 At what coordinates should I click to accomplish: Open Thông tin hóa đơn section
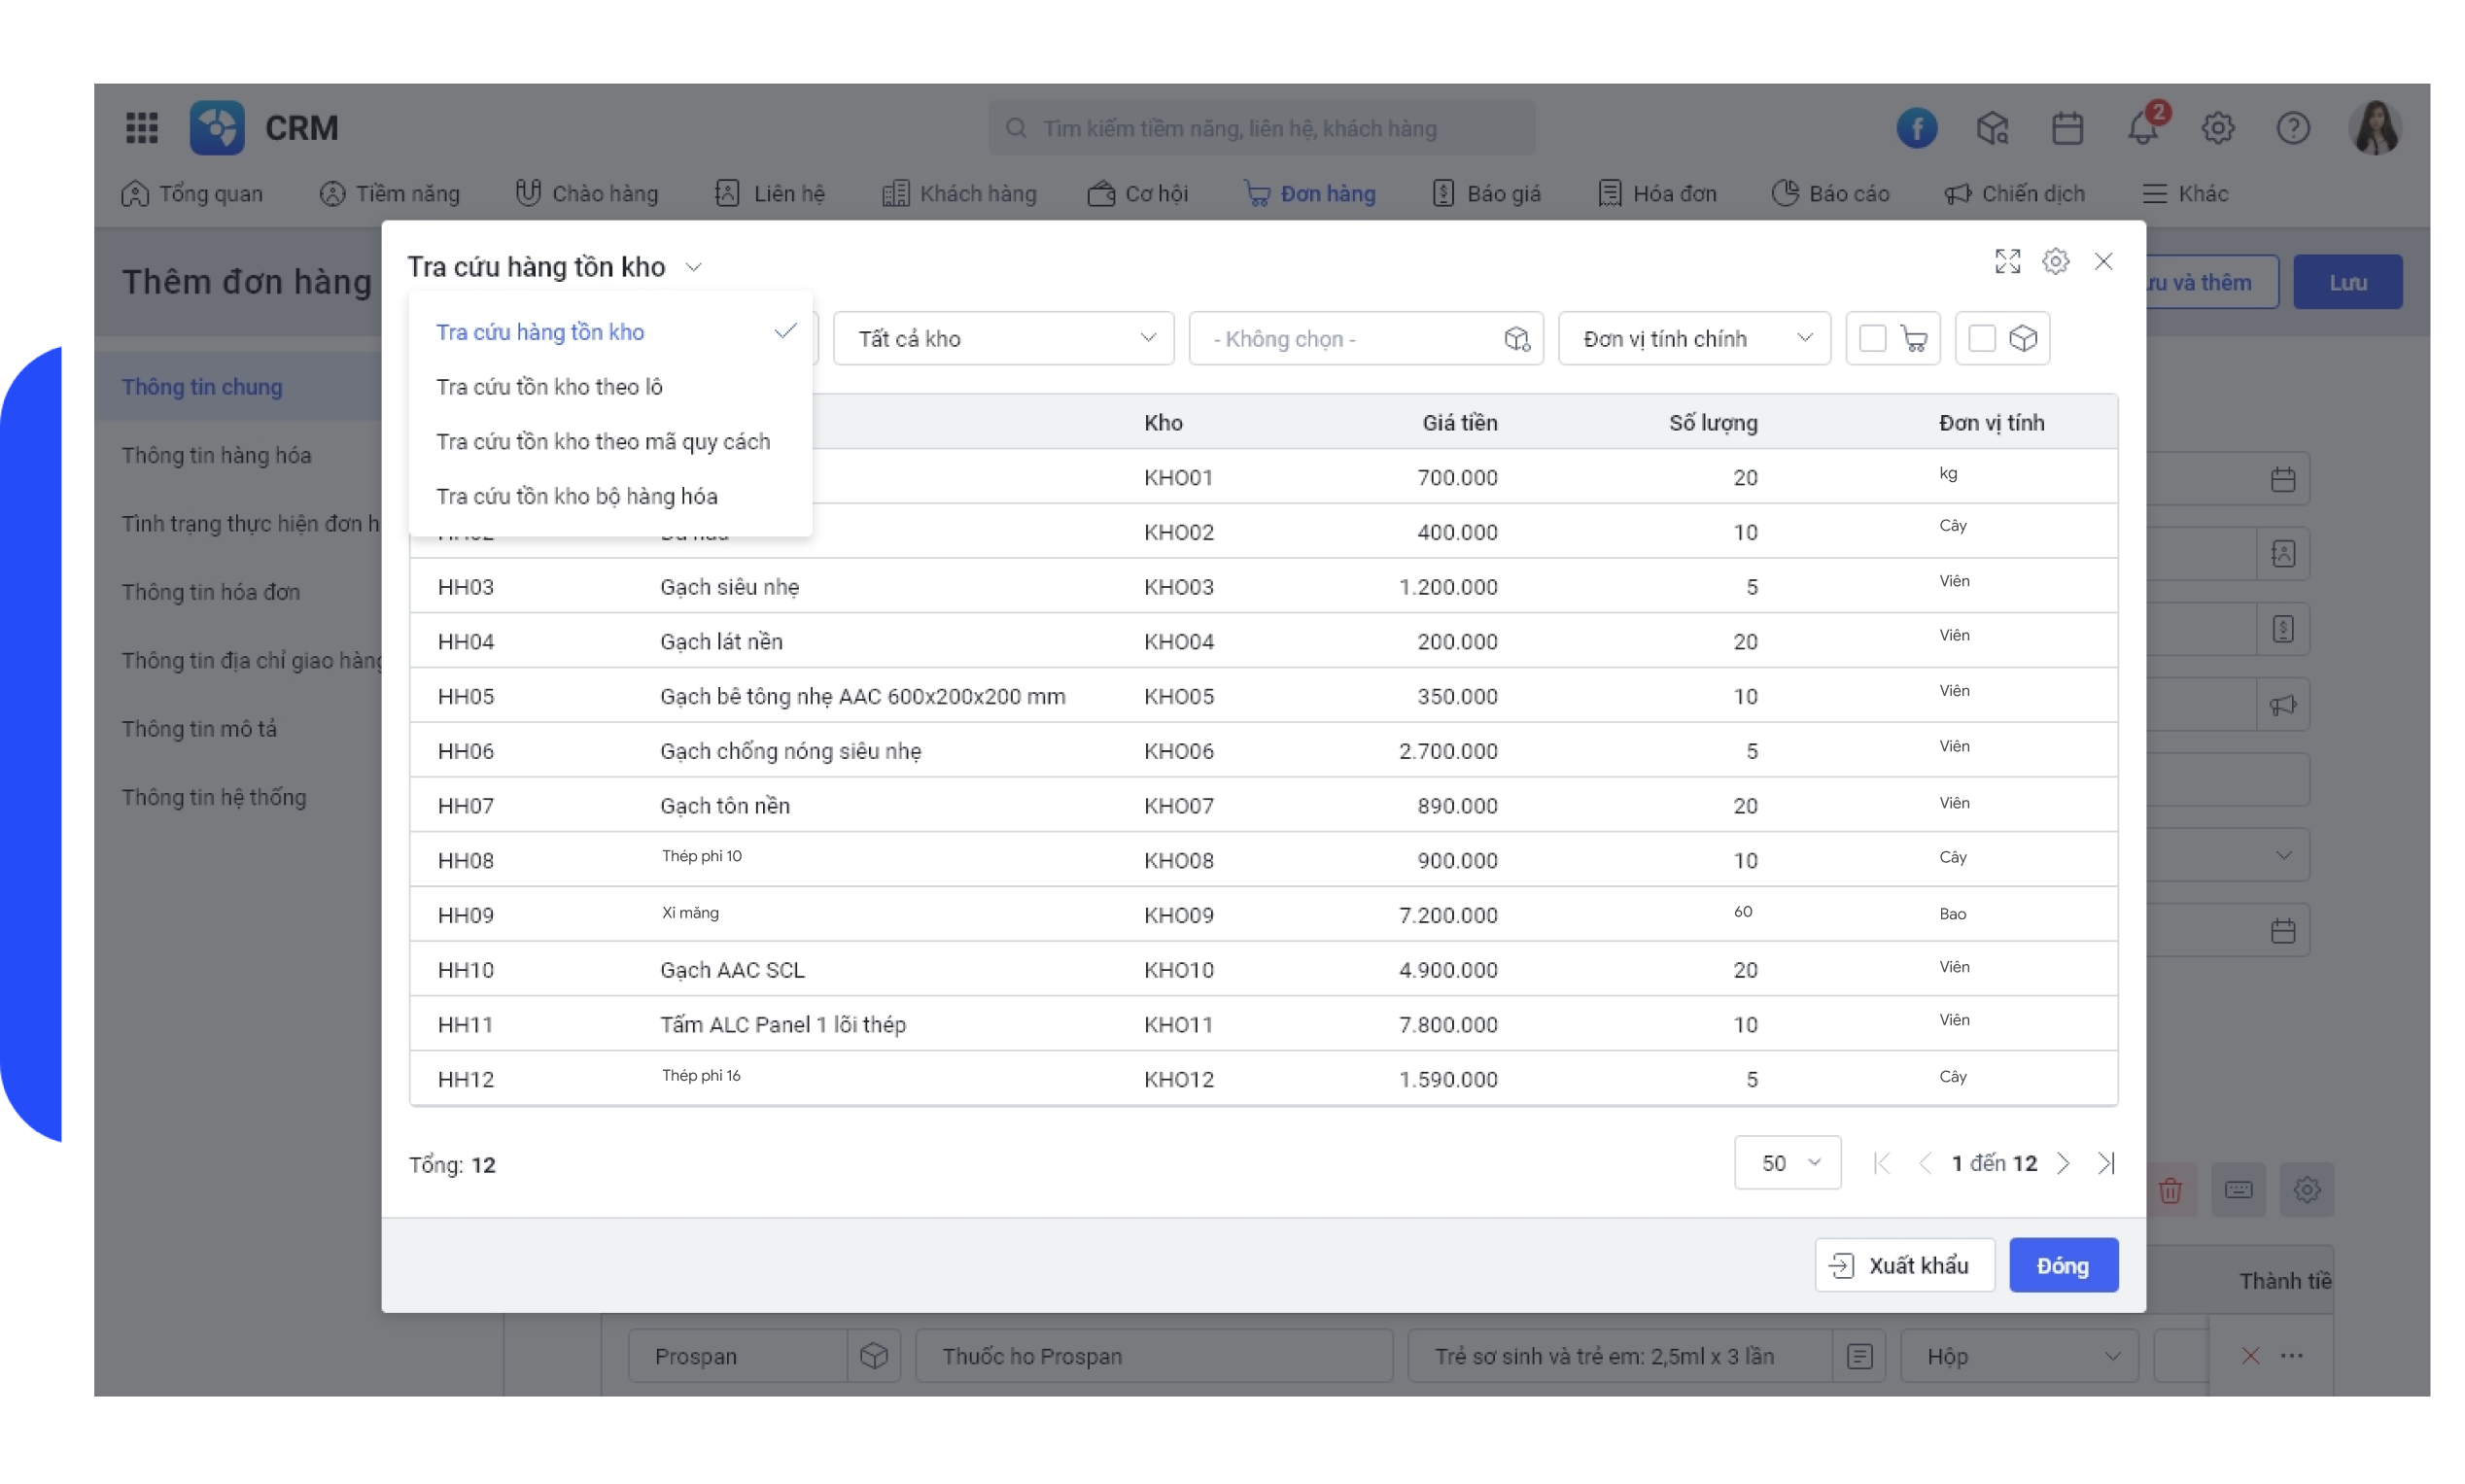point(210,591)
